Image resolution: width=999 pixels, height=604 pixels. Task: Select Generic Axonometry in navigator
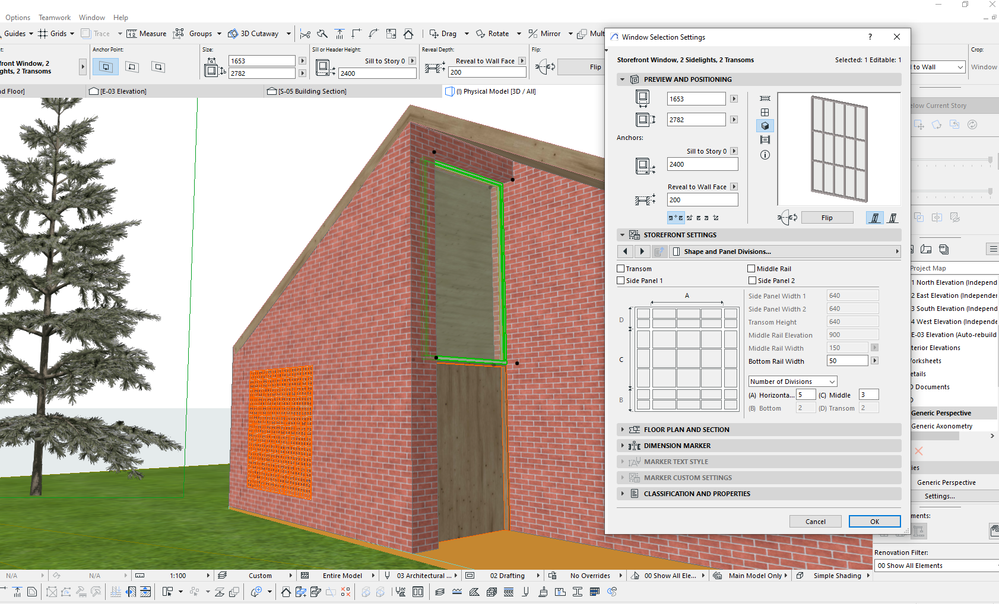click(942, 426)
